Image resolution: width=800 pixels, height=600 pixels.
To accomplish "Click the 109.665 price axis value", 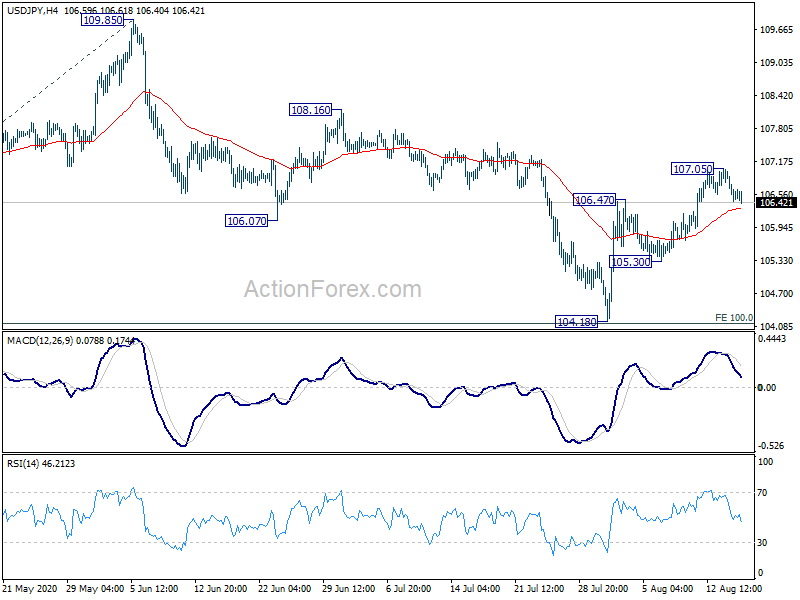I will click(x=777, y=30).
